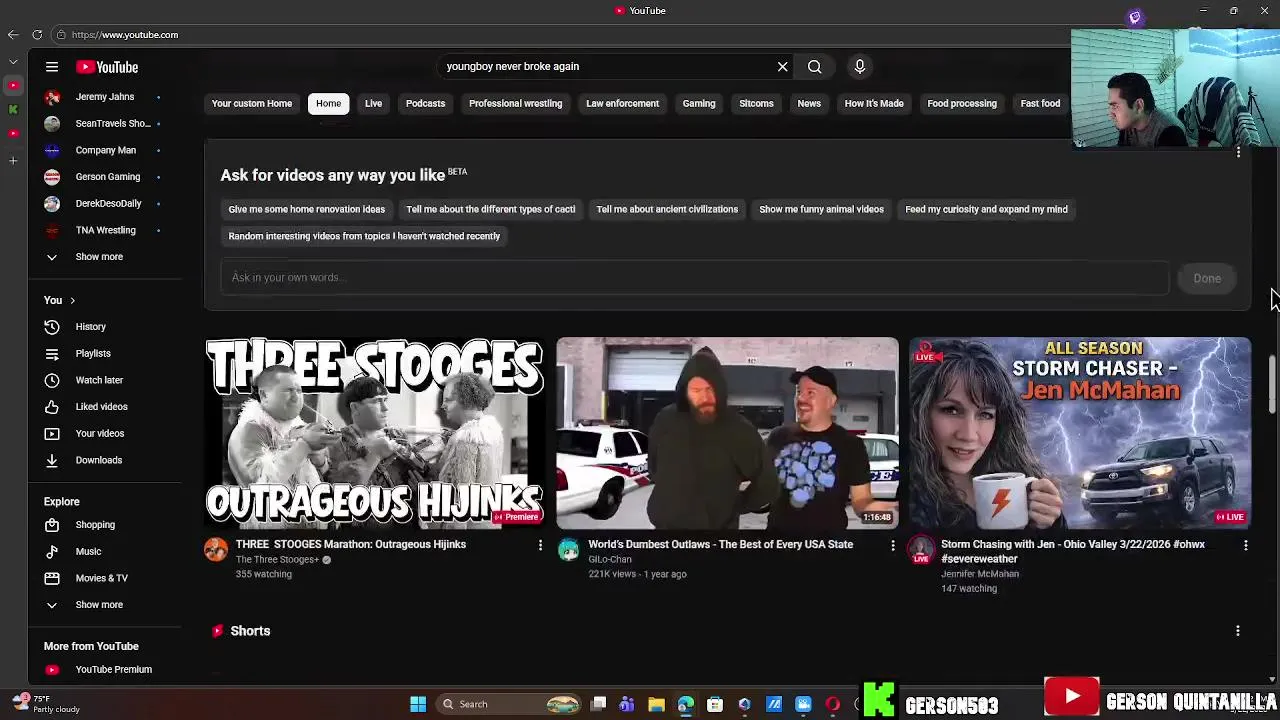
Task: Start voice search with the microphone icon
Action: point(859,66)
